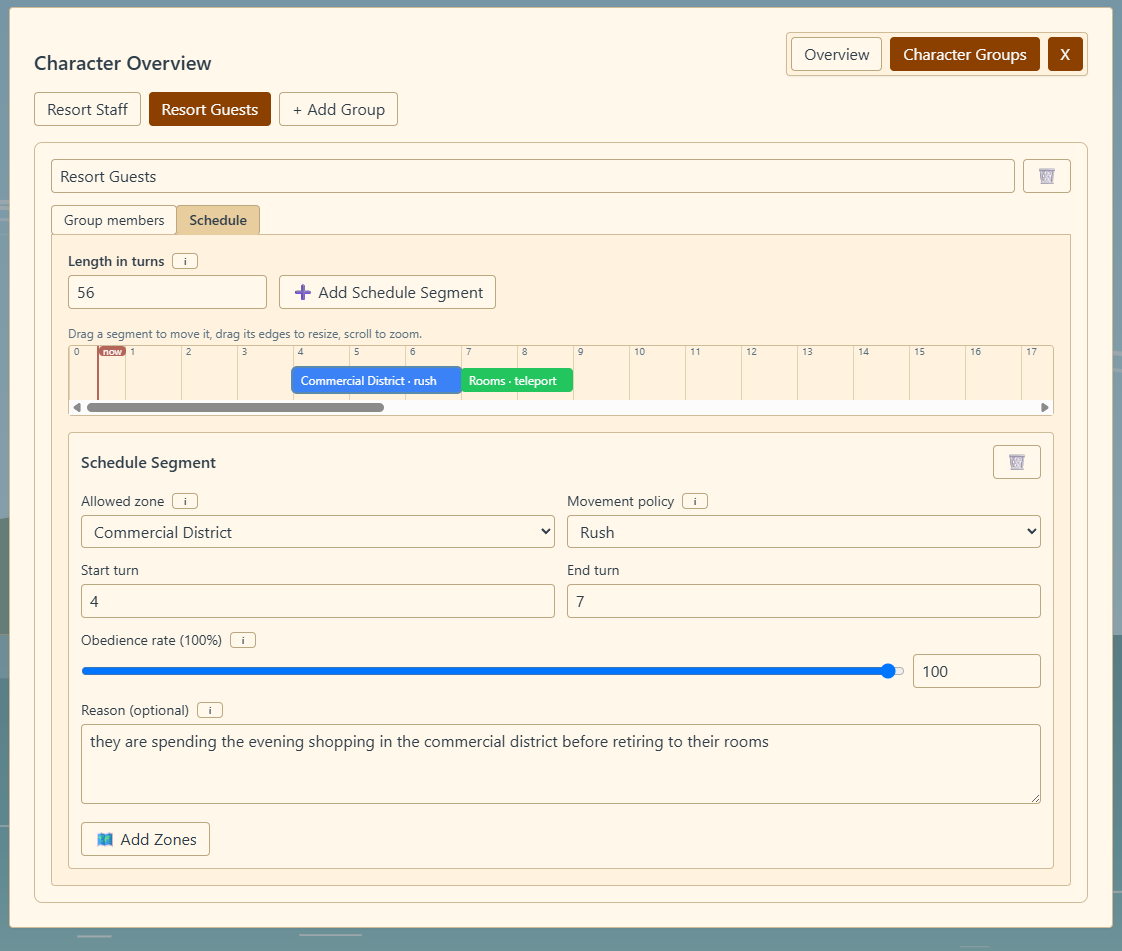Open Allowed zone info icon

185,502
